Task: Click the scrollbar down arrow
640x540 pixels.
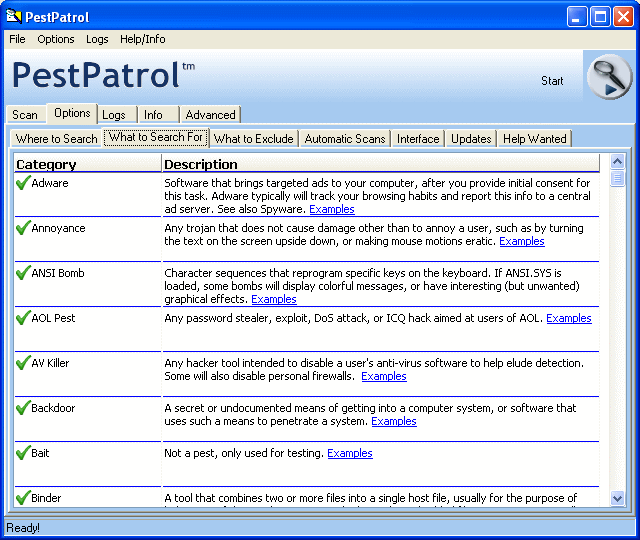Action: point(618,498)
